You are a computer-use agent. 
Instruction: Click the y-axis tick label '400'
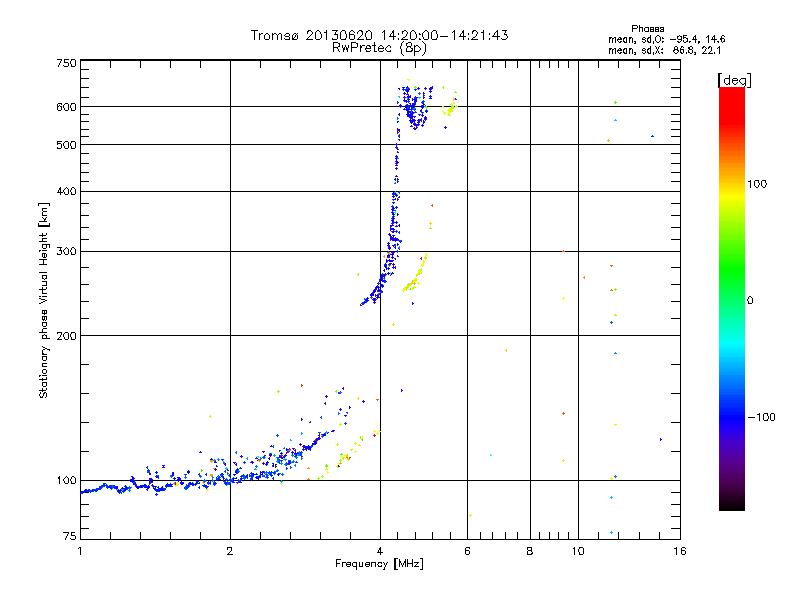pos(66,191)
